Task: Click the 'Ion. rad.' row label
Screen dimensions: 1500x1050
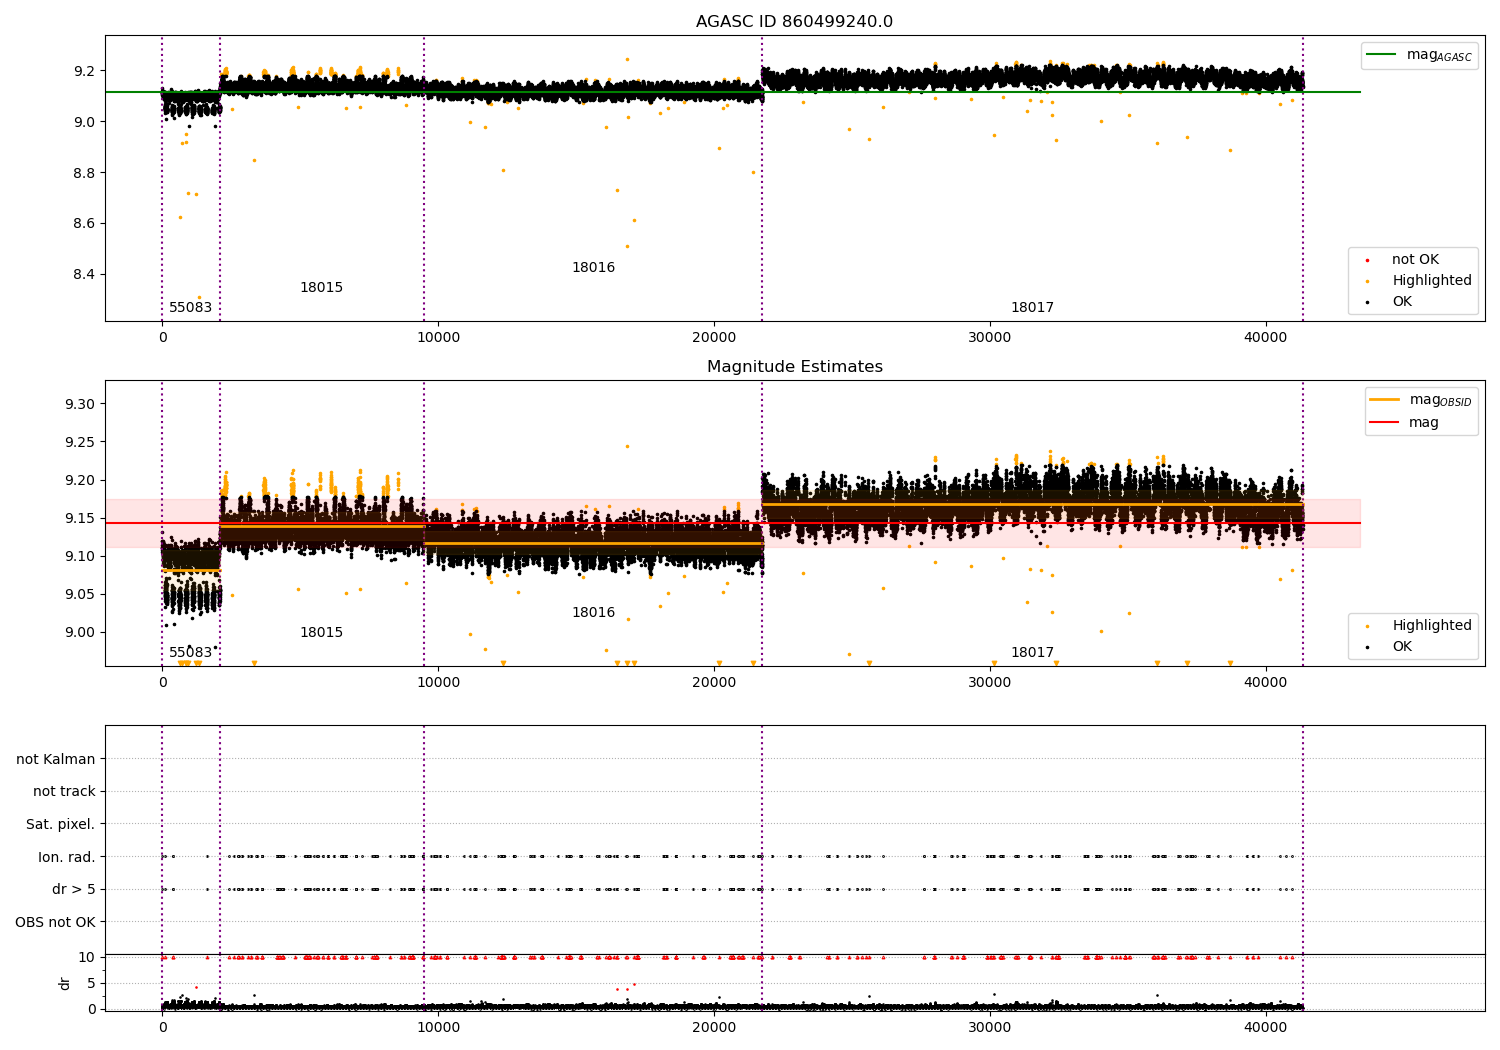Action: pyautogui.click(x=67, y=858)
